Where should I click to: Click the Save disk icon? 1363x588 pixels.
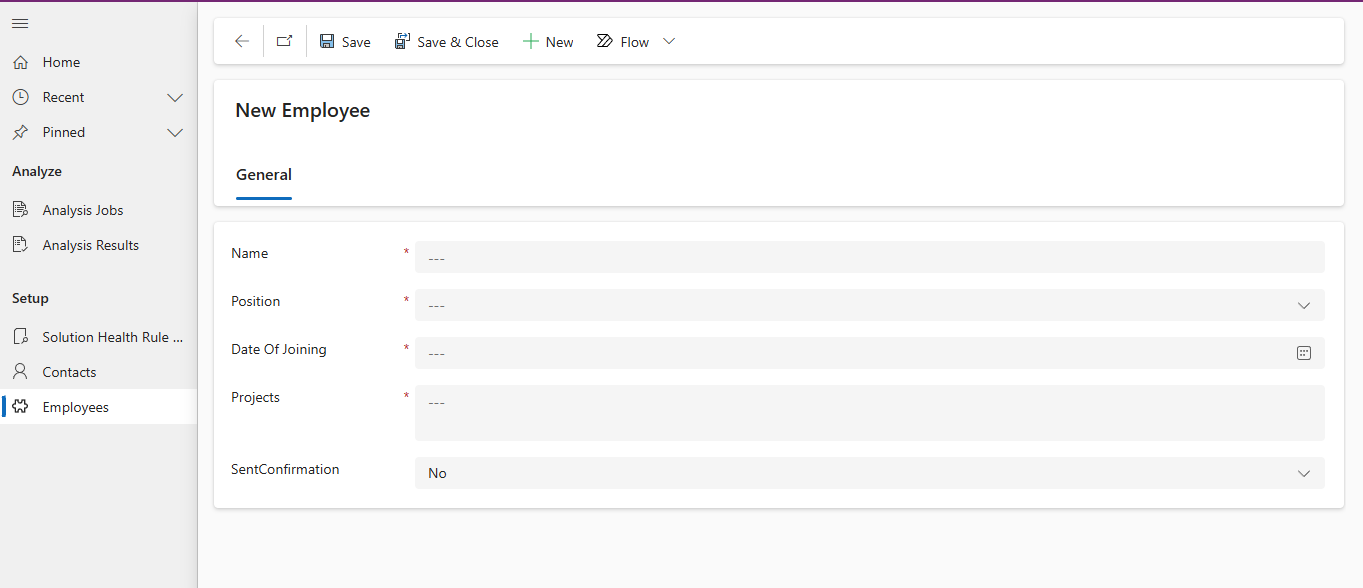(327, 41)
